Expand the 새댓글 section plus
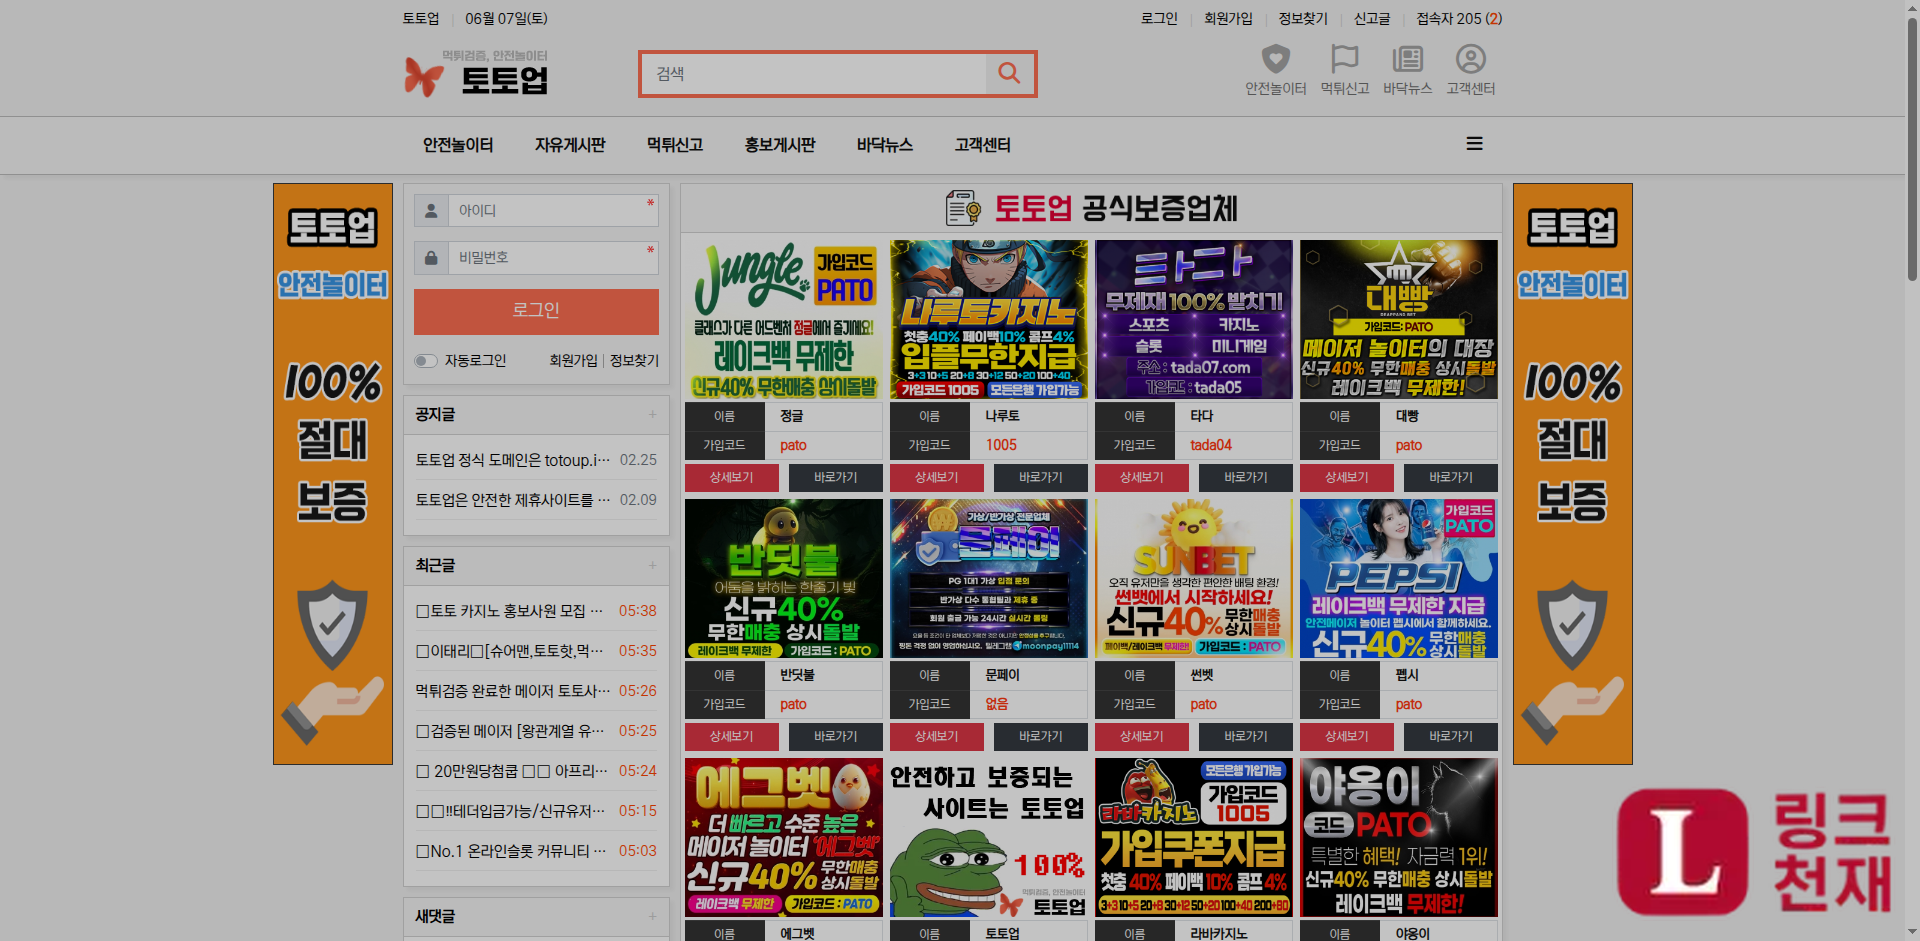1920x941 pixels. point(652,916)
